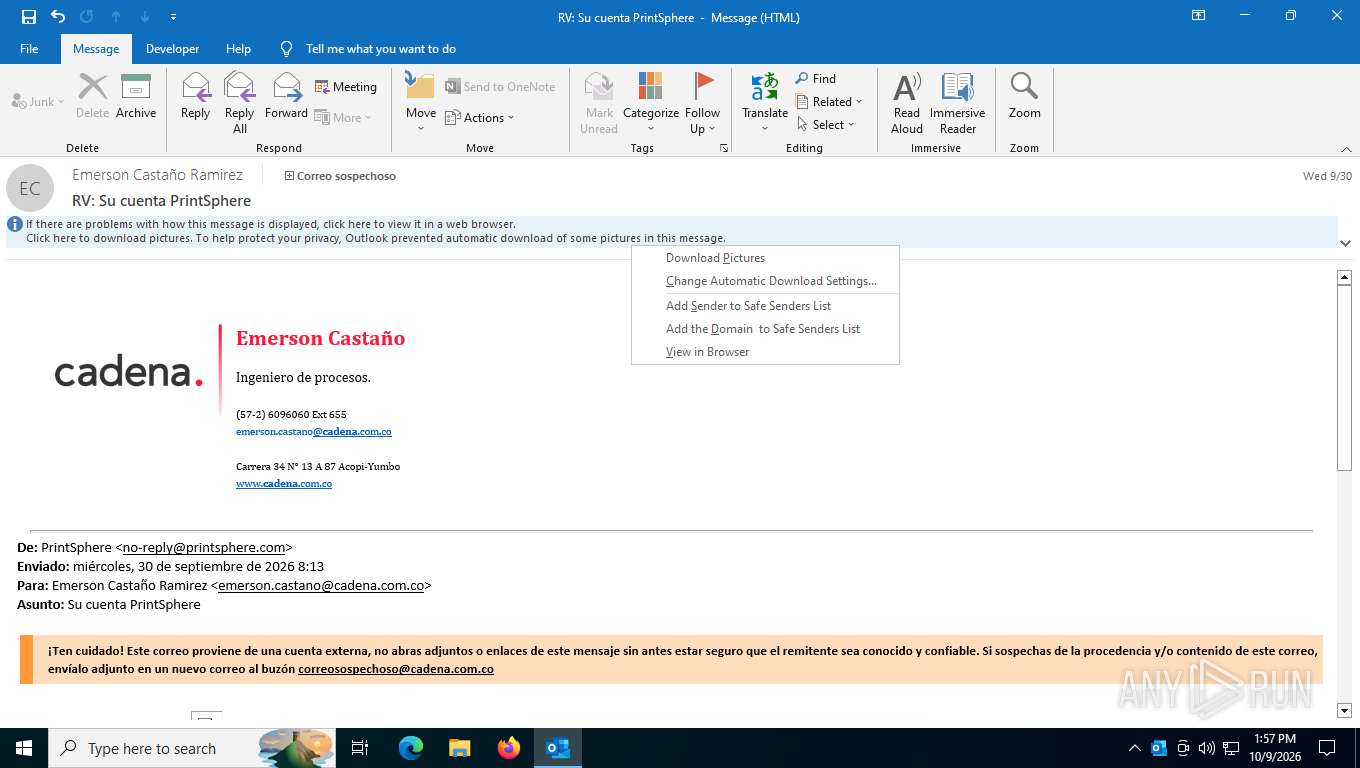Open the www.cadena.com.co link

pyautogui.click(x=284, y=484)
